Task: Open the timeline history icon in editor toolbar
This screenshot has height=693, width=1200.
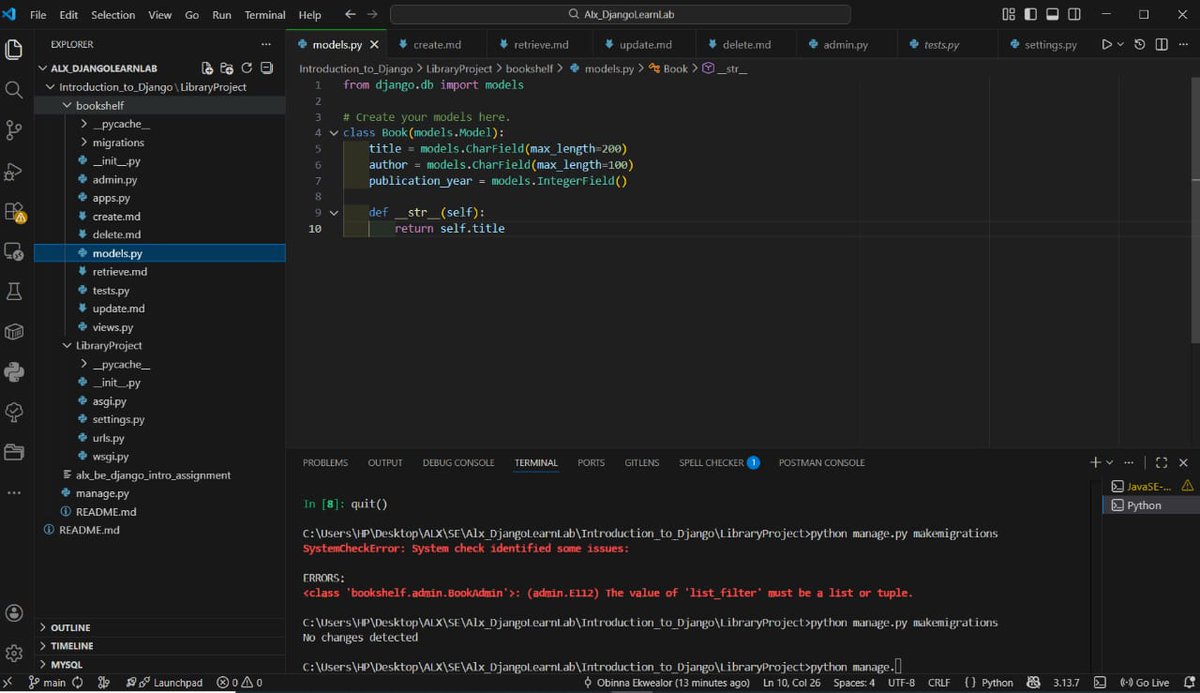Action: click(x=1140, y=45)
